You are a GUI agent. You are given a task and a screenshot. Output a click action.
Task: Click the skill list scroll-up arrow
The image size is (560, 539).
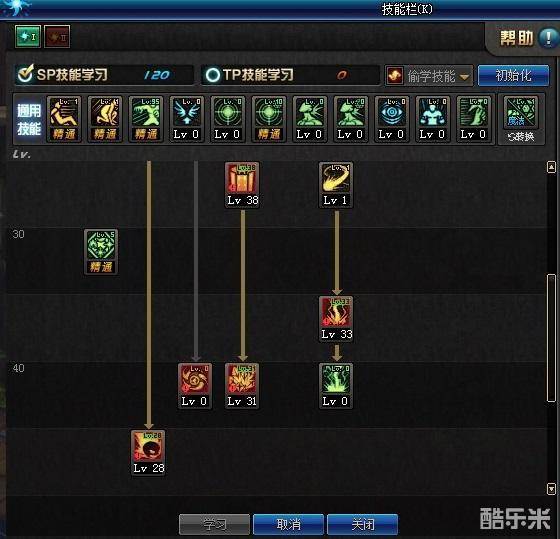551,167
